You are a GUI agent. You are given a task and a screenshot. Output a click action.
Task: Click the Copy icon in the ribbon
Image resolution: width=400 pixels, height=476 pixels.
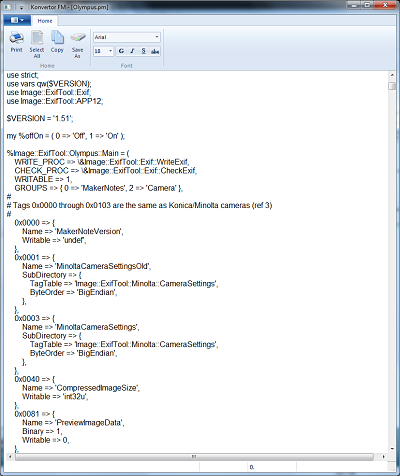pyautogui.click(x=57, y=42)
